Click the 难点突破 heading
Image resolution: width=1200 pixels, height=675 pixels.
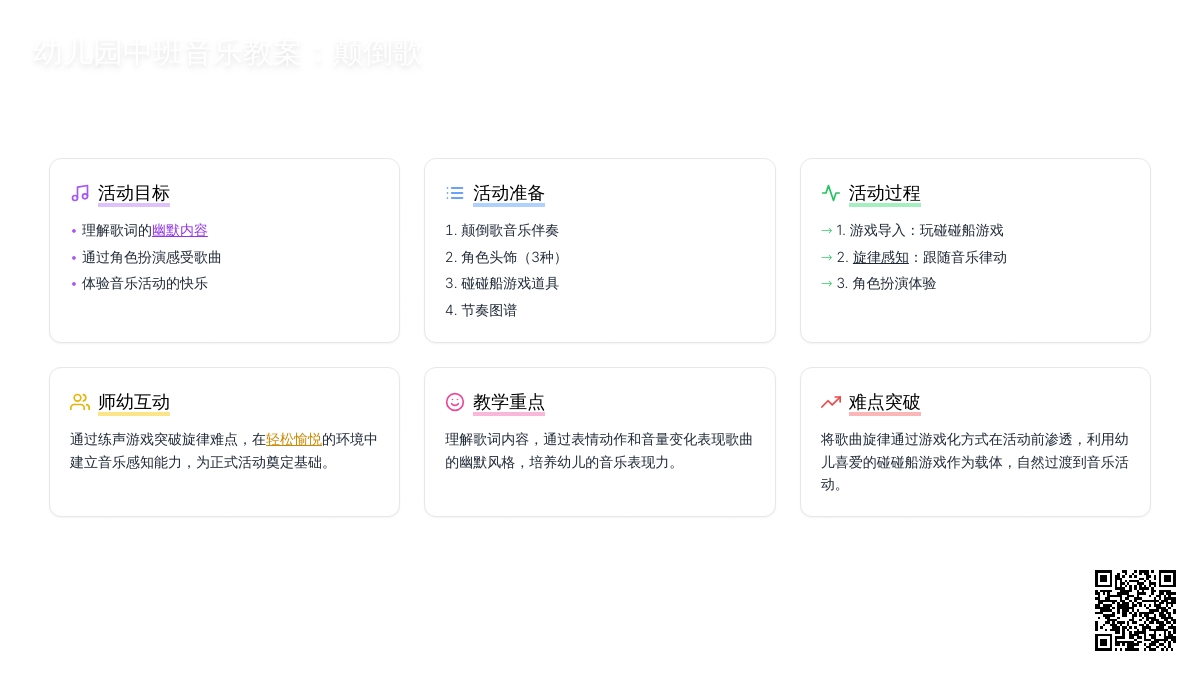(885, 402)
